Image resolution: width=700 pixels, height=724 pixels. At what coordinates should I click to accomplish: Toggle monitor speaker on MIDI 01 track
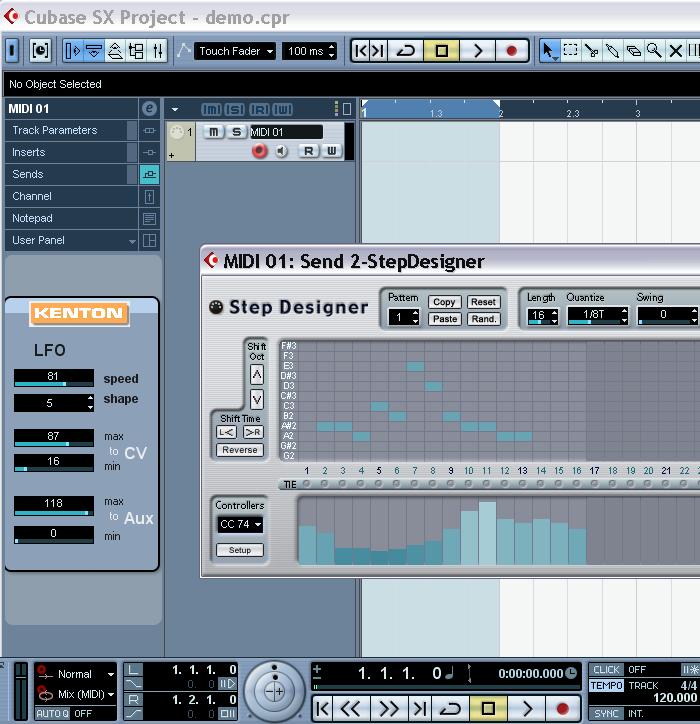[x=281, y=151]
